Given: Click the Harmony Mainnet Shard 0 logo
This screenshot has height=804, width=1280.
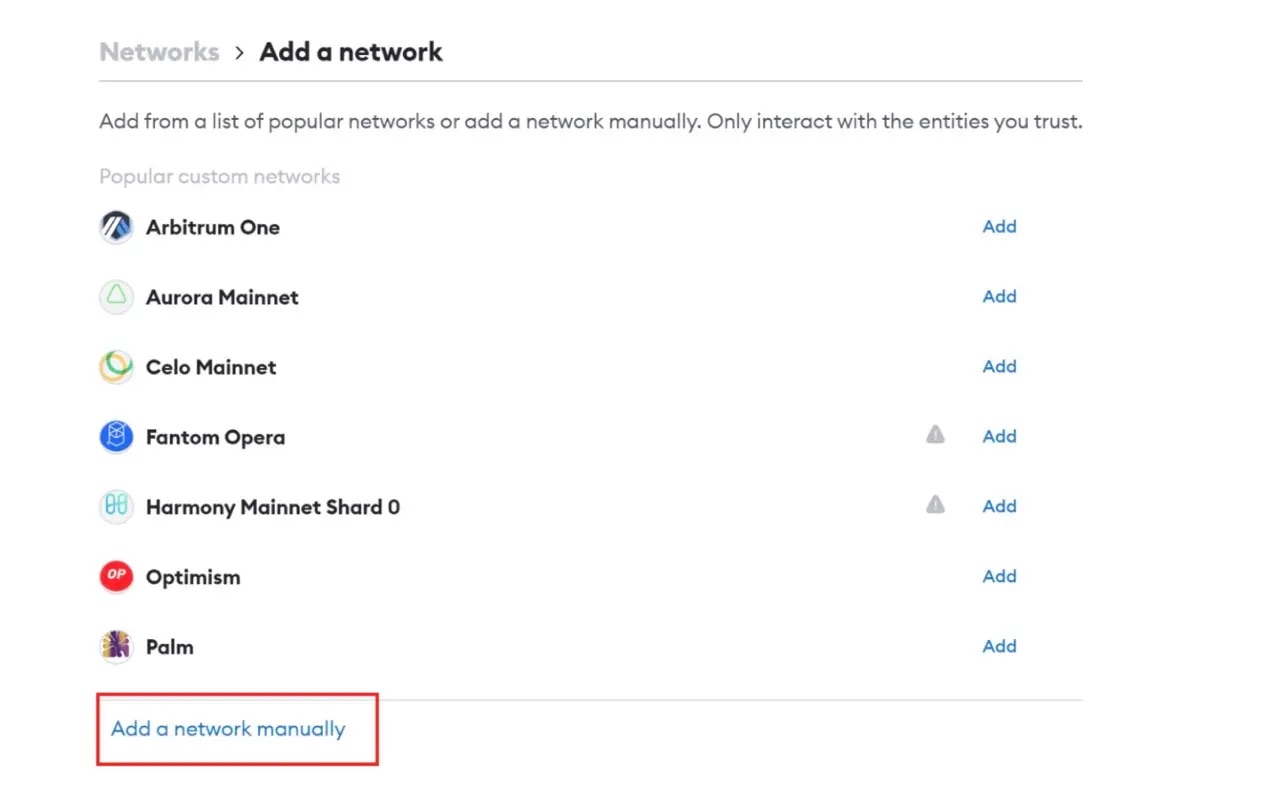Looking at the screenshot, I should click(116, 507).
